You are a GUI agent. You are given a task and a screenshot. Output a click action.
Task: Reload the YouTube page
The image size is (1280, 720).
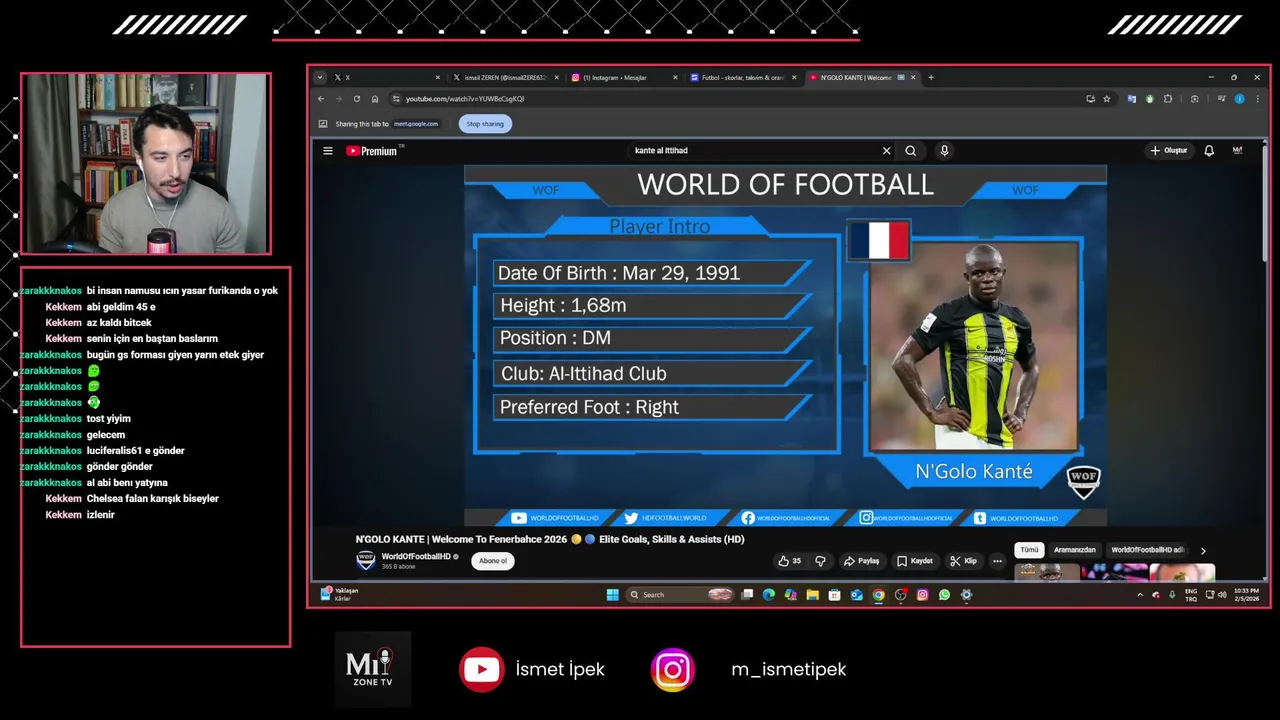coord(356,99)
